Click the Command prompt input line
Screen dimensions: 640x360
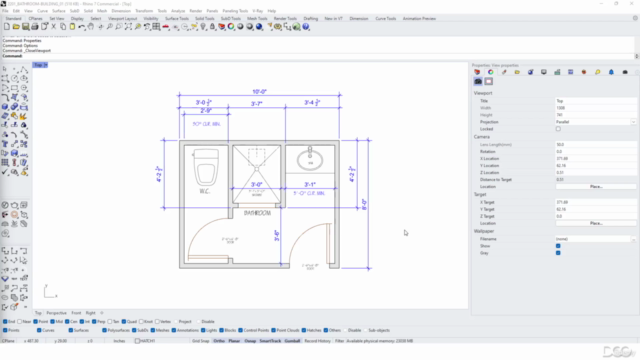[x=318, y=56]
